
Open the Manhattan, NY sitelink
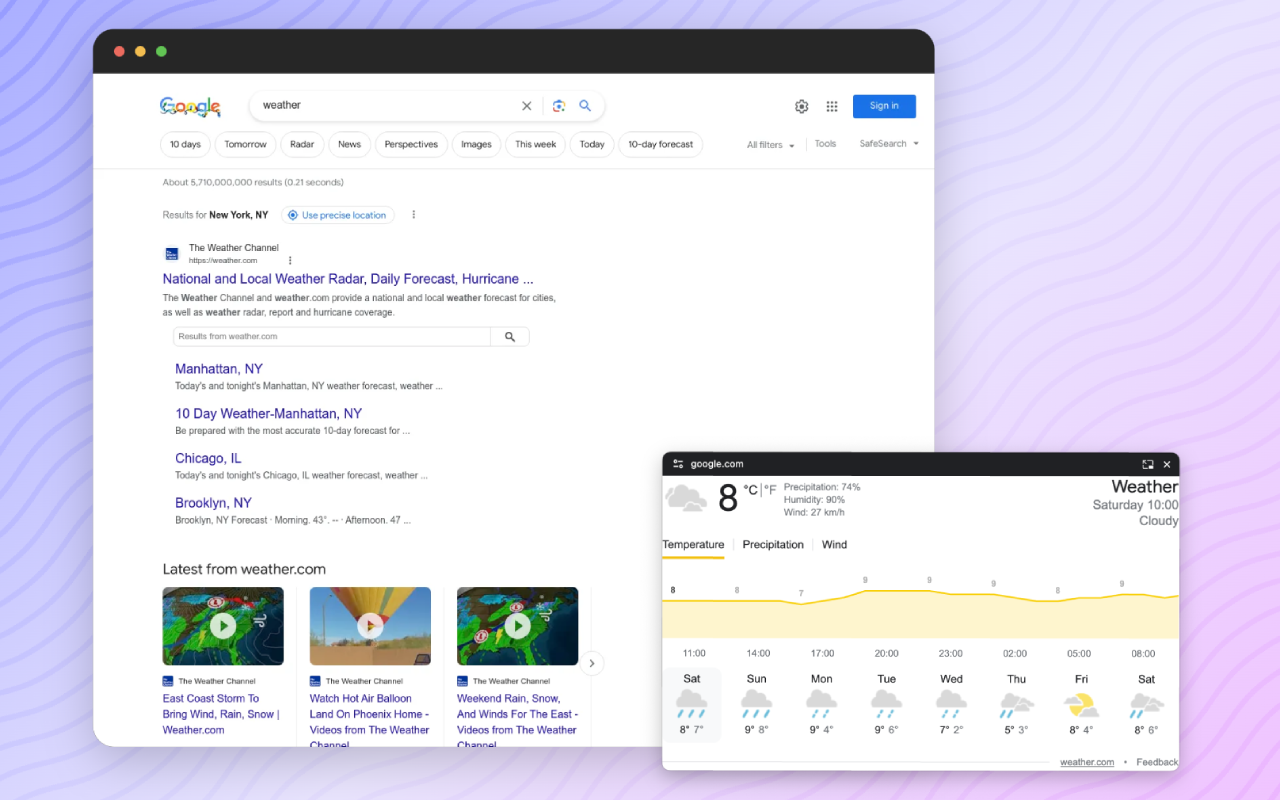pos(219,369)
